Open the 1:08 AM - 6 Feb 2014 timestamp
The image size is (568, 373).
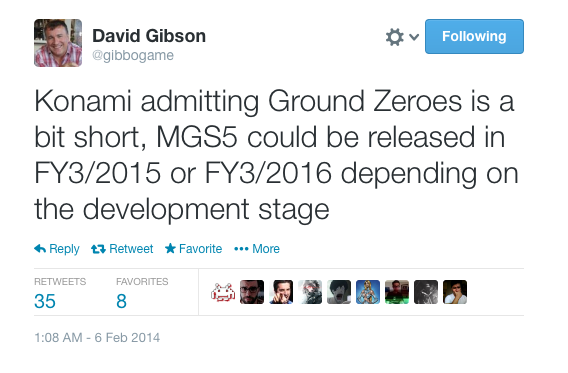97,338
